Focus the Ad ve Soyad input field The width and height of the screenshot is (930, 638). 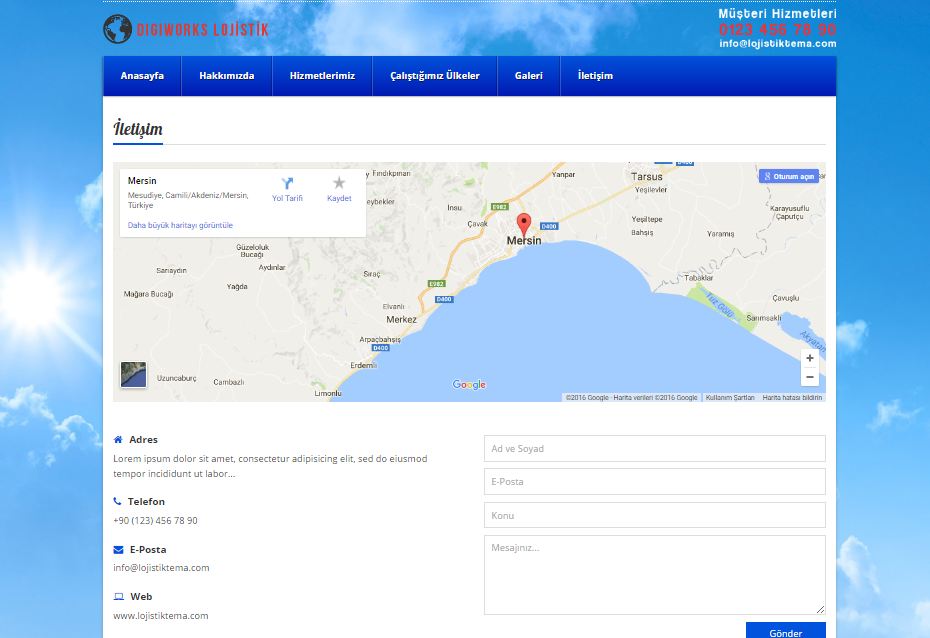click(655, 449)
